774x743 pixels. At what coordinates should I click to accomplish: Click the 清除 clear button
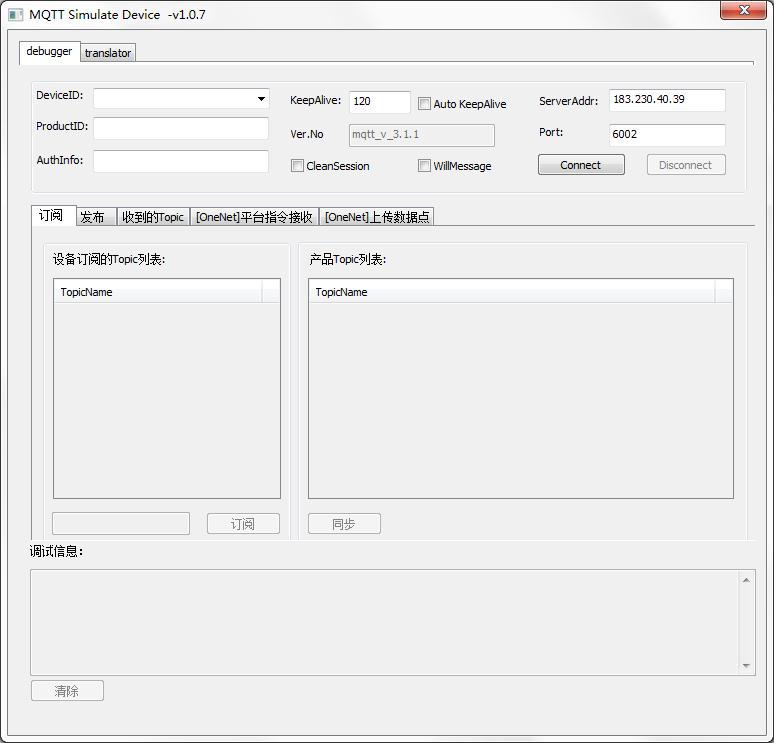67,691
